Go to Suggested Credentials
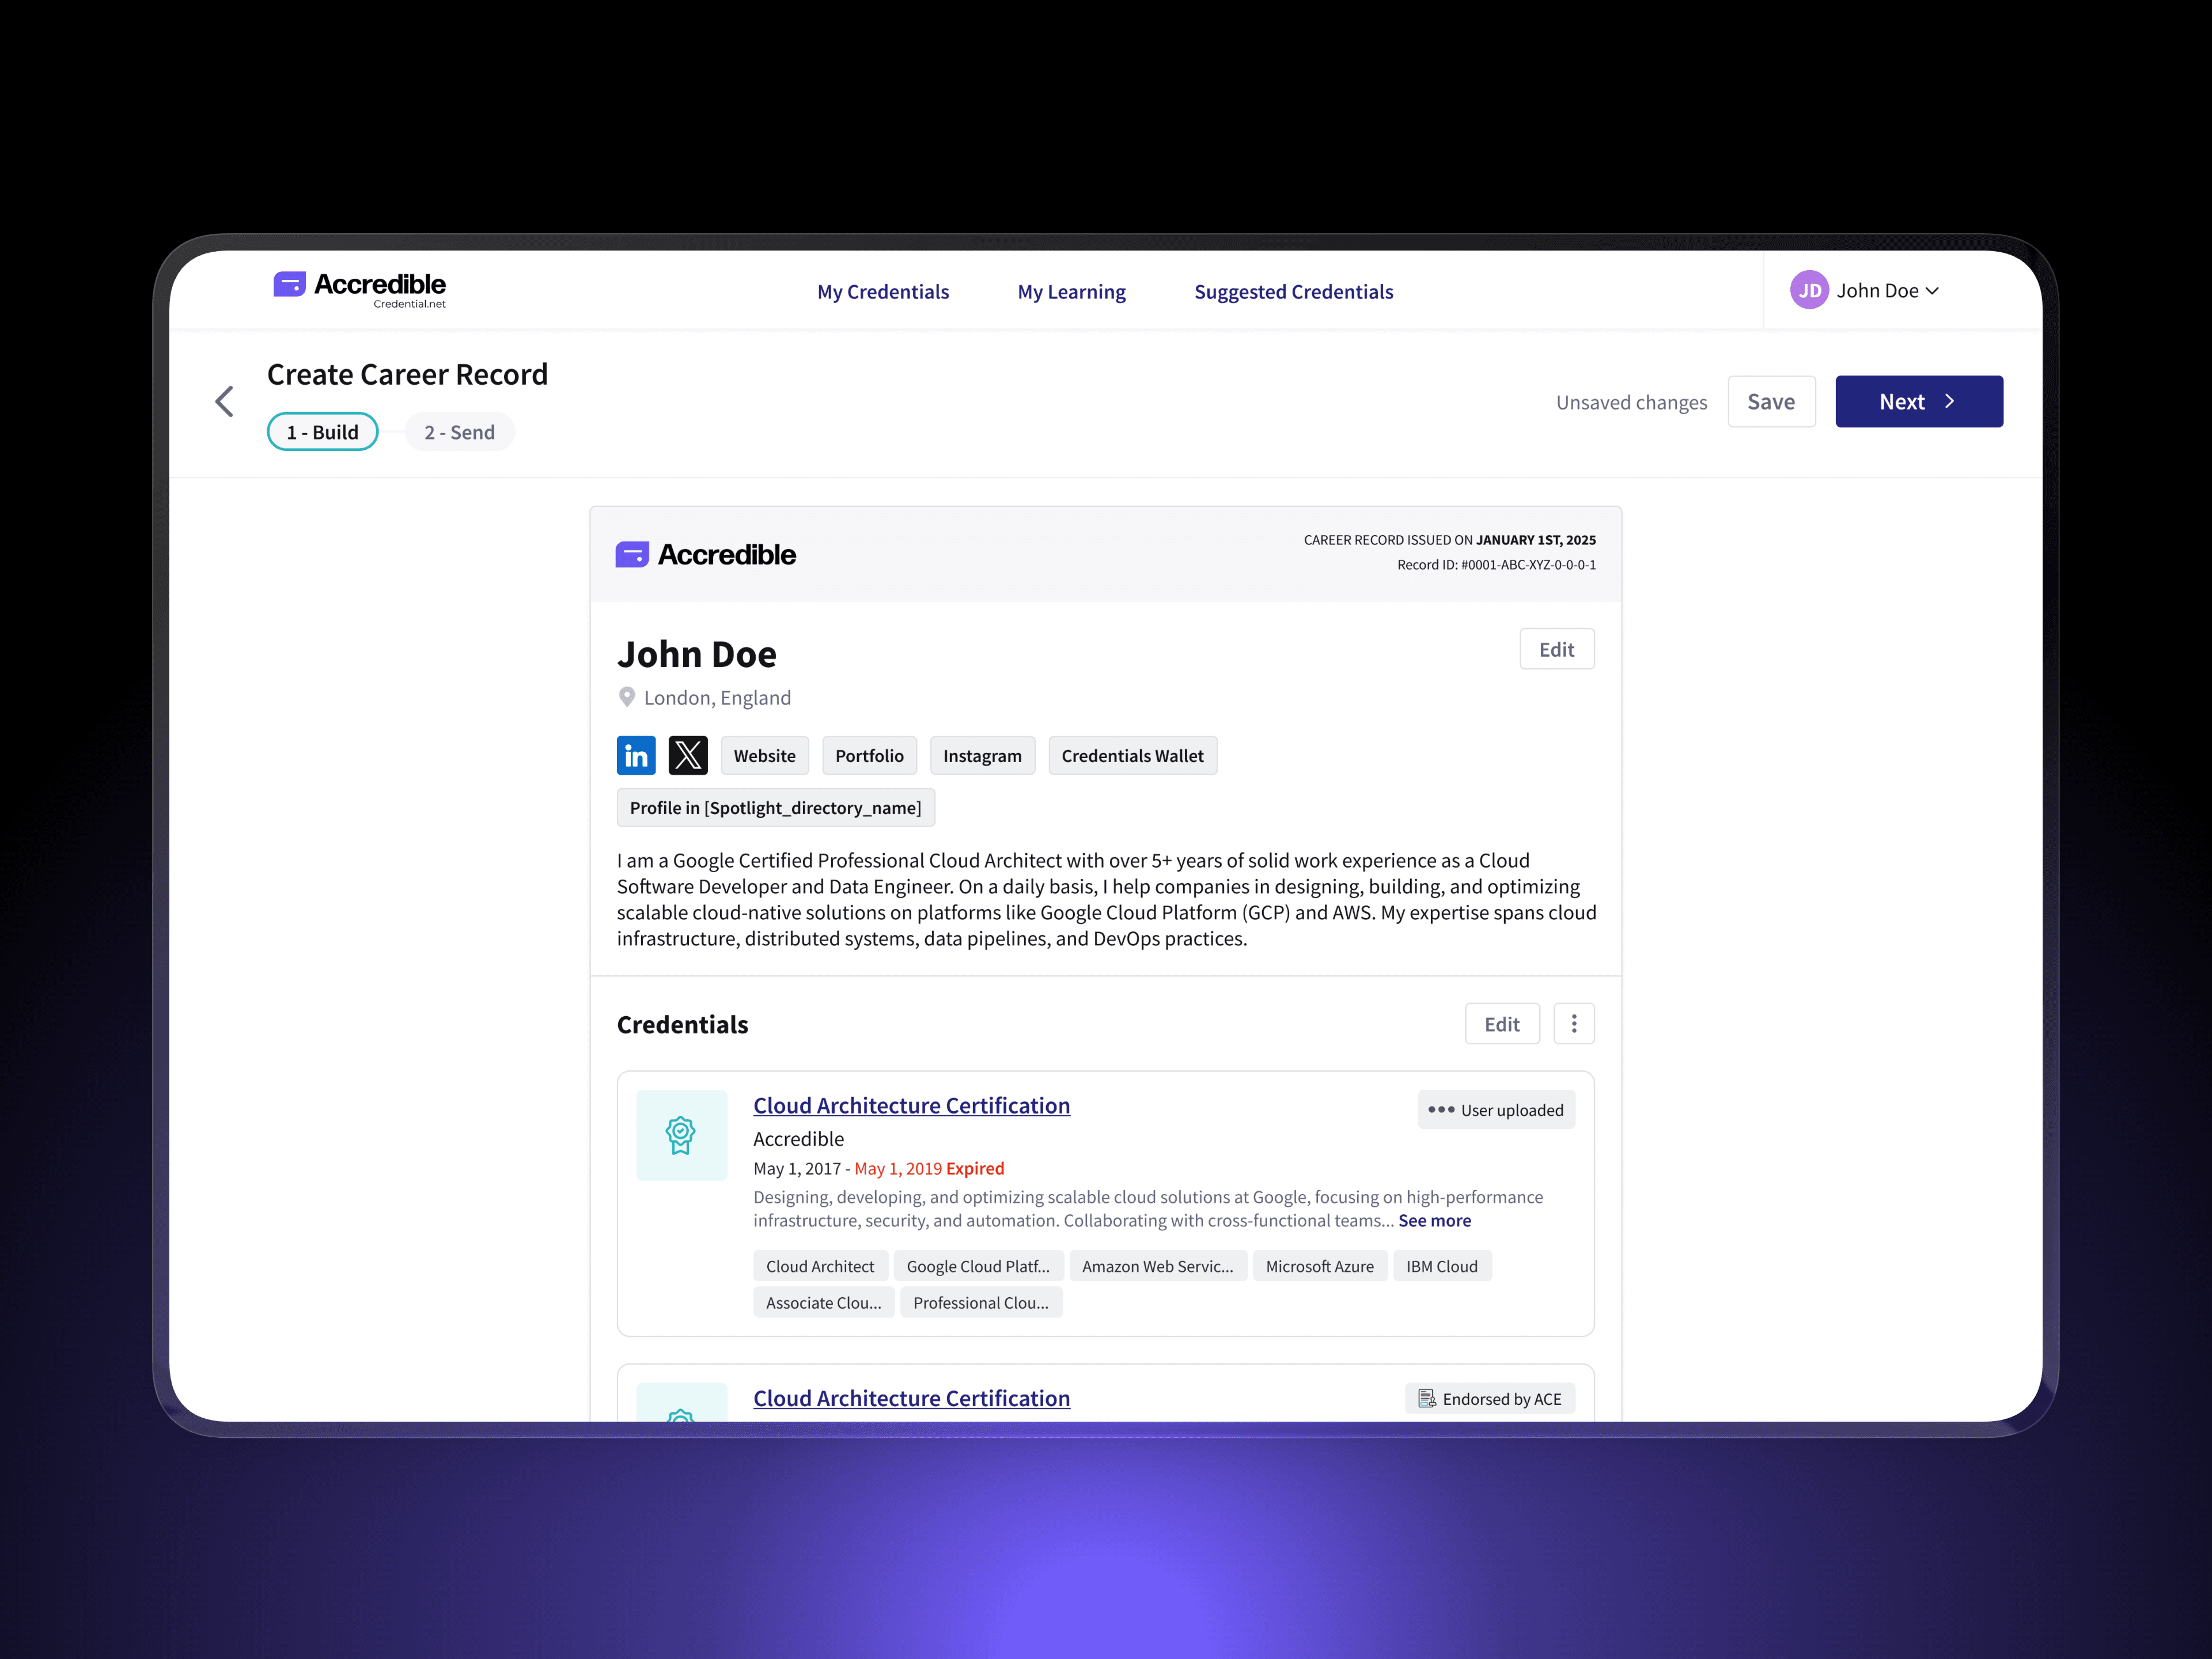The width and height of the screenshot is (2212, 1659). point(1293,292)
